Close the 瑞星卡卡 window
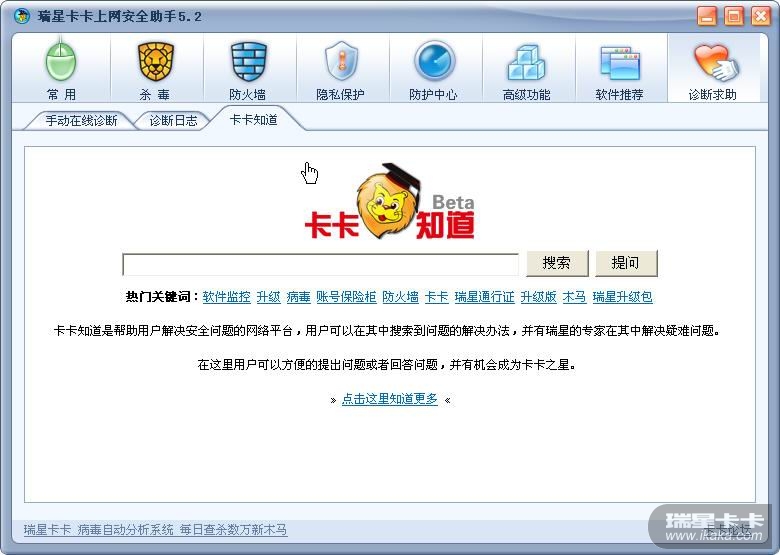780x555 pixels. click(761, 16)
